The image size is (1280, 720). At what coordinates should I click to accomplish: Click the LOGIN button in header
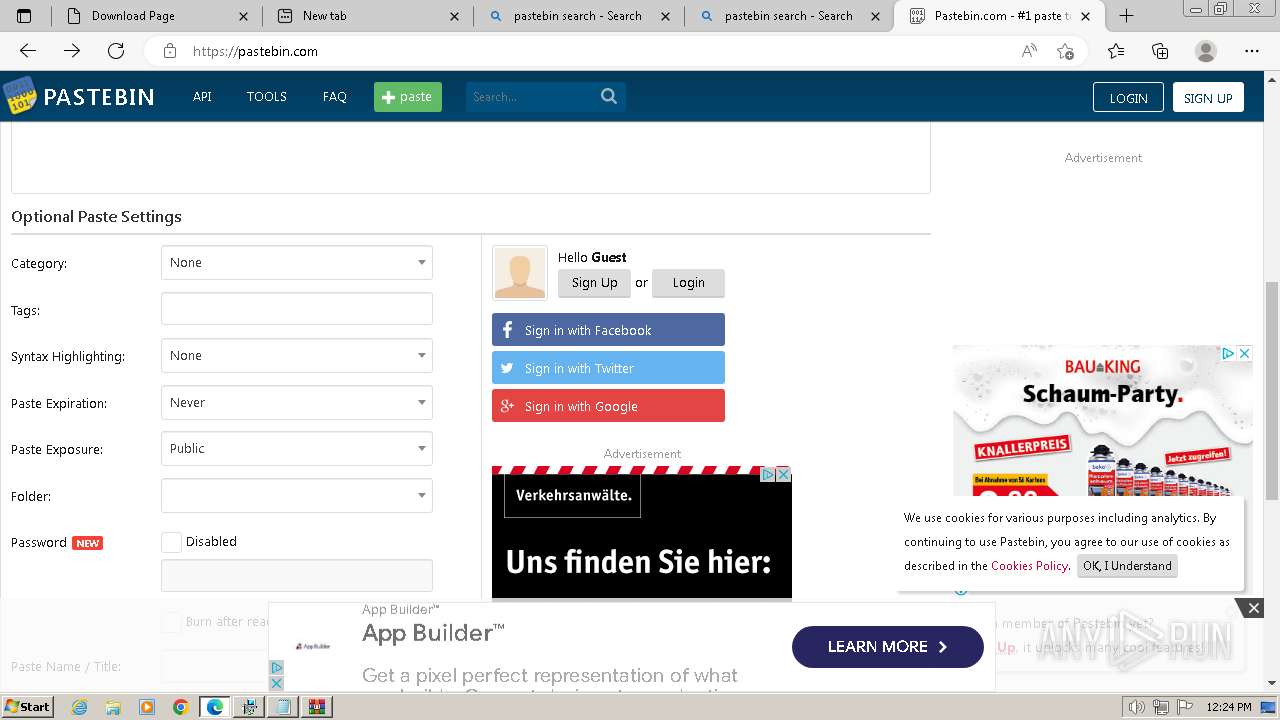tap(1128, 97)
